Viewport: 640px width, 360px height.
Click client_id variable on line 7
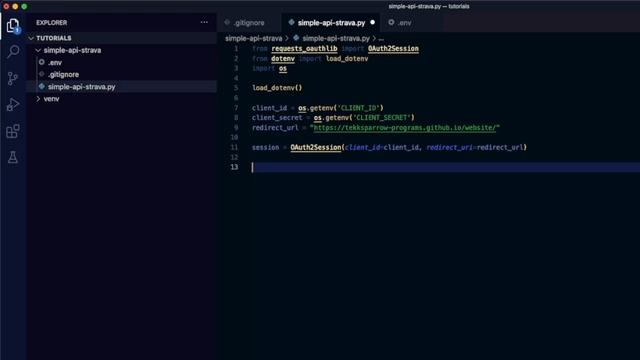269,108
